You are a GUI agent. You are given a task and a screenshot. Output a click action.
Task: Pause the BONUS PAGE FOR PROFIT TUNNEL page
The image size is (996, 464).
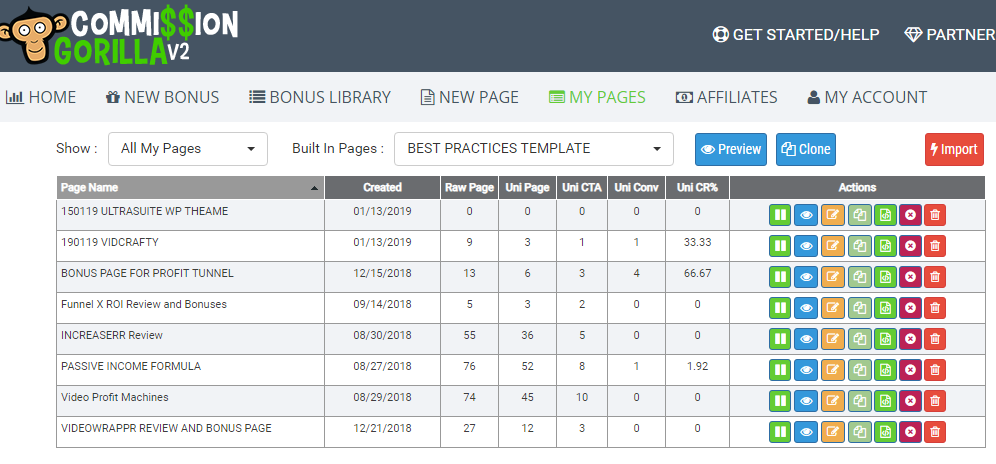(x=780, y=277)
